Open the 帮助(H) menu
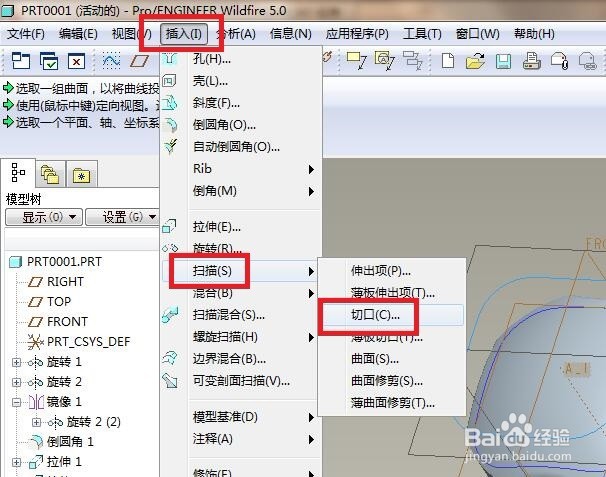Image resolution: width=606 pixels, height=477 pixels. [x=534, y=34]
